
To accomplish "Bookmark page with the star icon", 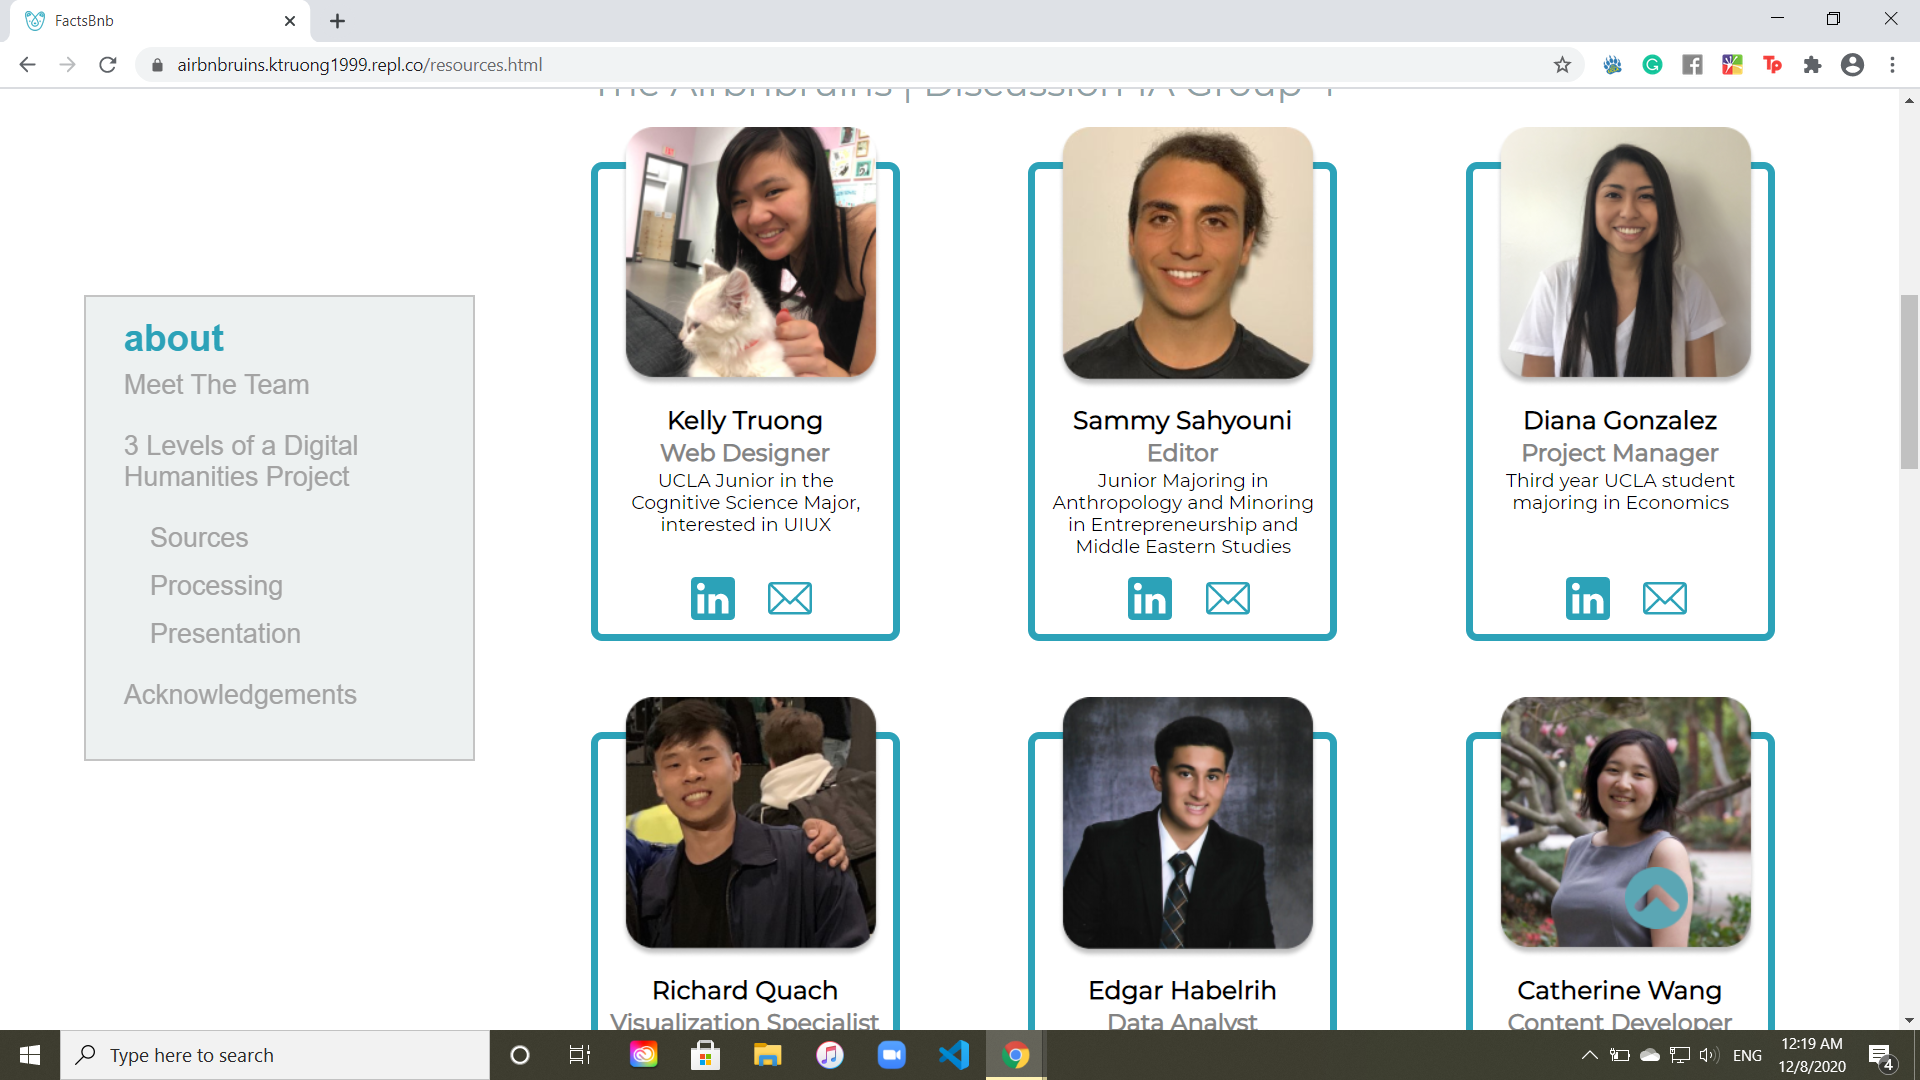I will click(x=1562, y=65).
